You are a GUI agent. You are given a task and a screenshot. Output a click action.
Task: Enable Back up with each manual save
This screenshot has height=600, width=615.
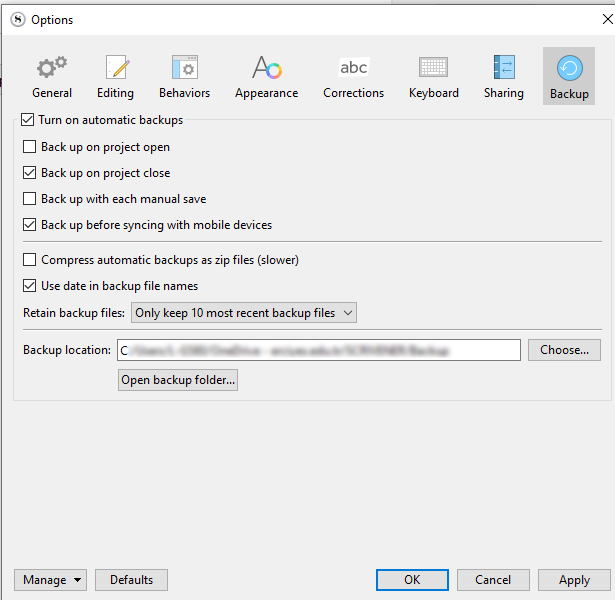click(30, 199)
